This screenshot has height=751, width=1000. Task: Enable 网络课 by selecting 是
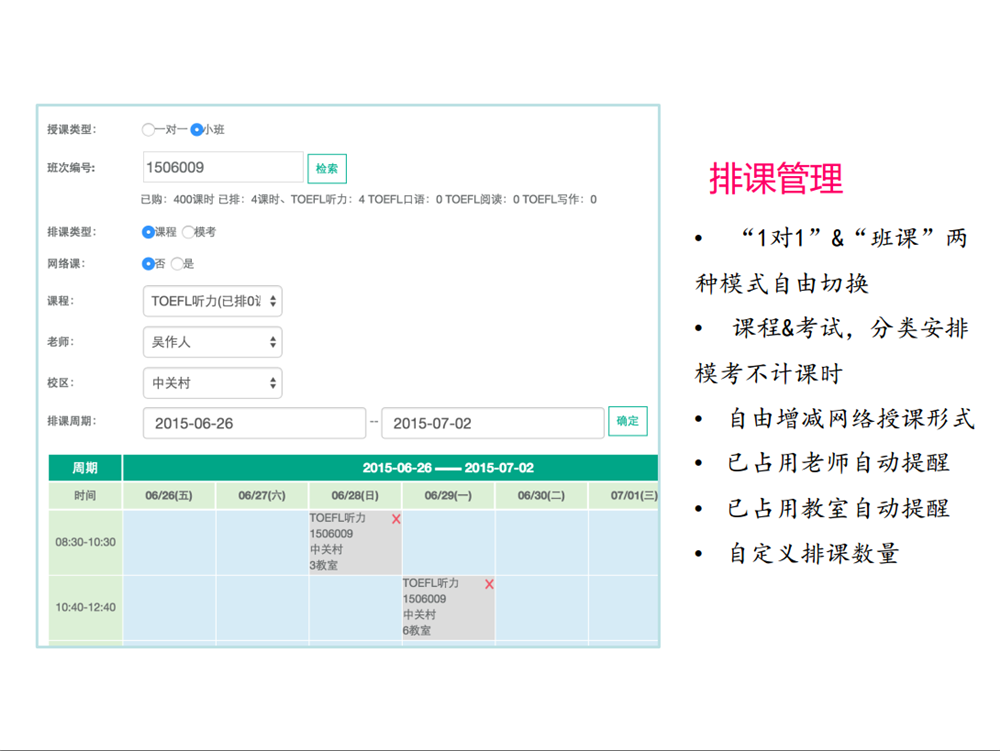177,264
